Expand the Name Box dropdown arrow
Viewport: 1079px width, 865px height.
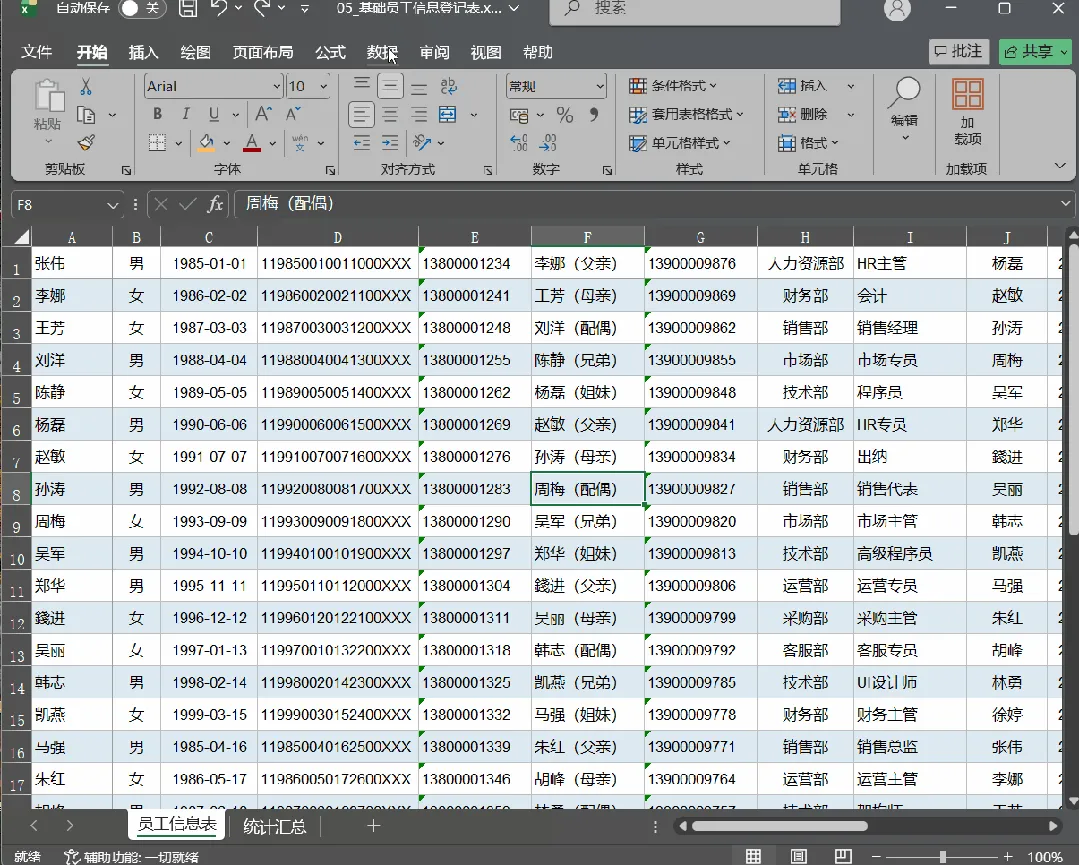[112, 205]
